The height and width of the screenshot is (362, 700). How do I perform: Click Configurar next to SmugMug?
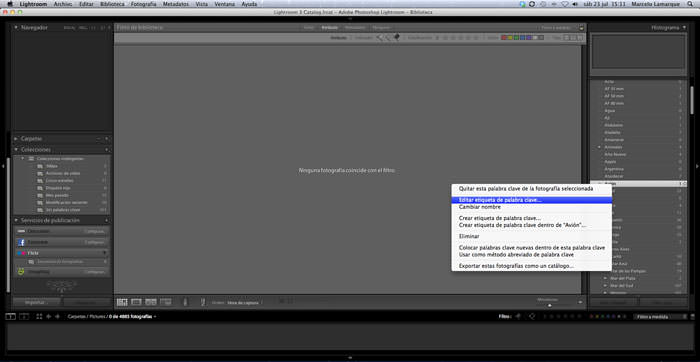(x=95, y=271)
